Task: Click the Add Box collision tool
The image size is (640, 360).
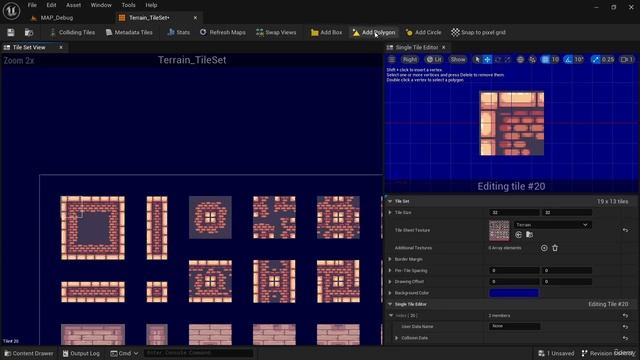Action: coord(327,32)
